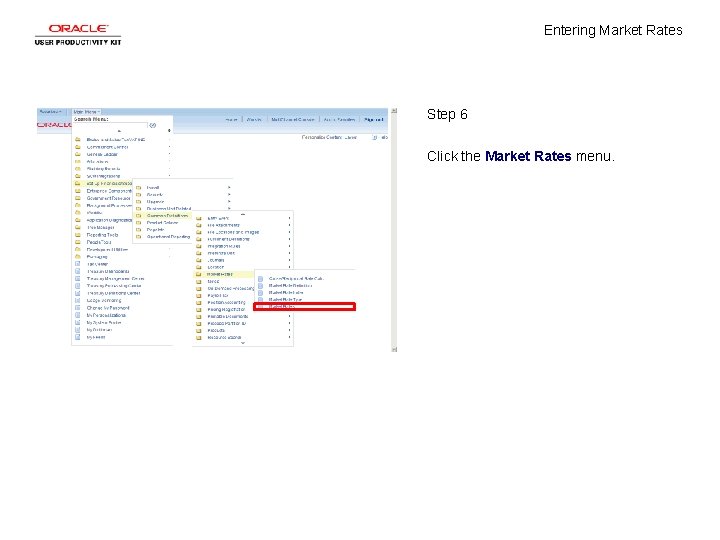Image resolution: width=720 pixels, height=540 pixels.
Task: Open the Location folder
Action: click(x=216, y=267)
